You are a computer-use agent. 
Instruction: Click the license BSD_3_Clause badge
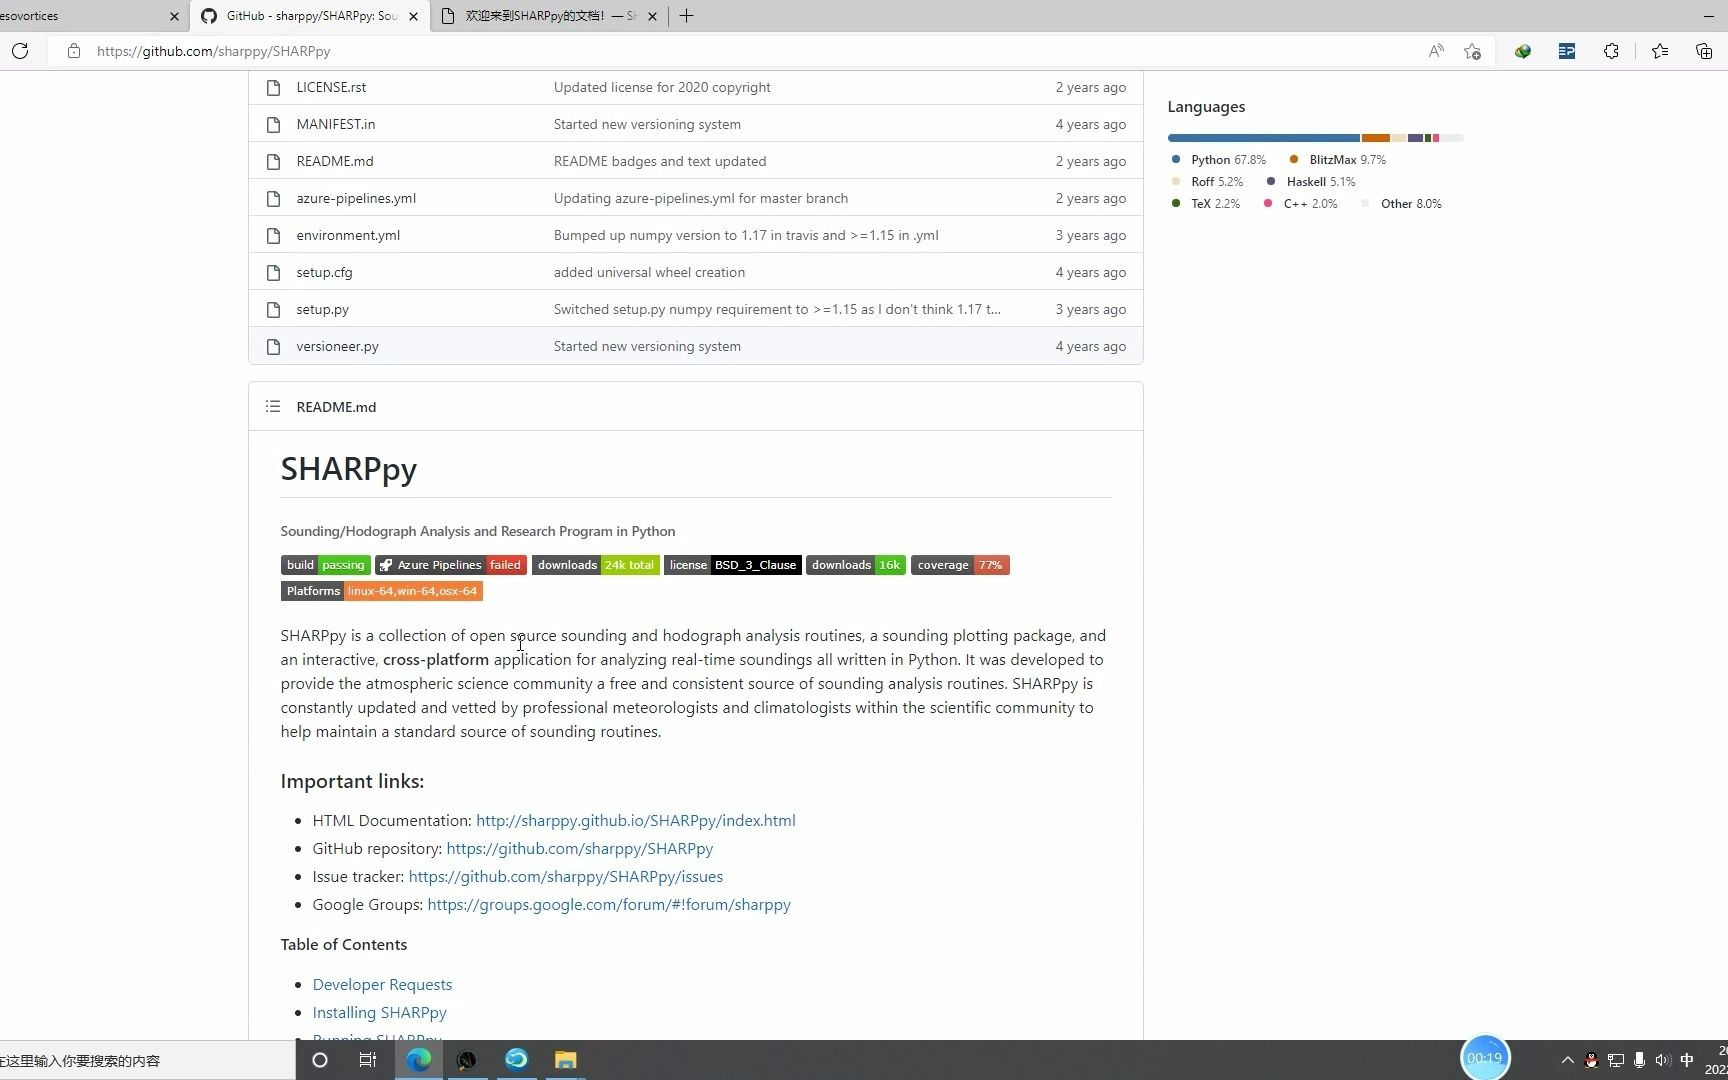pos(733,565)
